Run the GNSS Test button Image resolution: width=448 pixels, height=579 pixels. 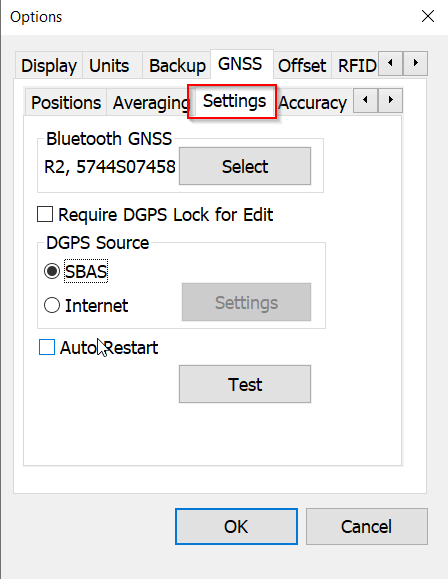tap(245, 384)
